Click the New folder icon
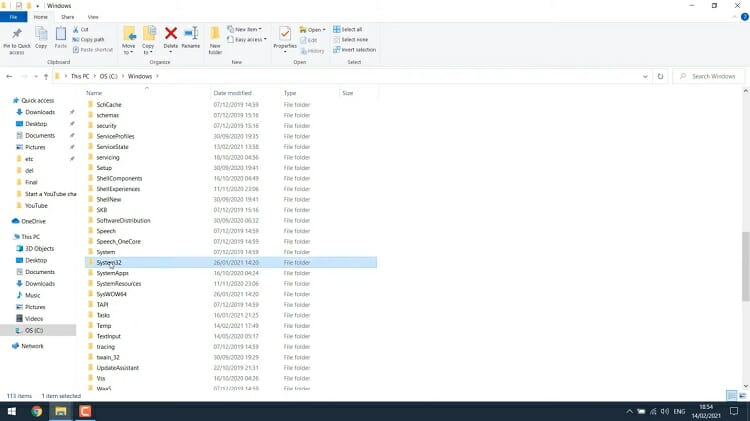Viewport: 750px width, 421px height. (215, 33)
